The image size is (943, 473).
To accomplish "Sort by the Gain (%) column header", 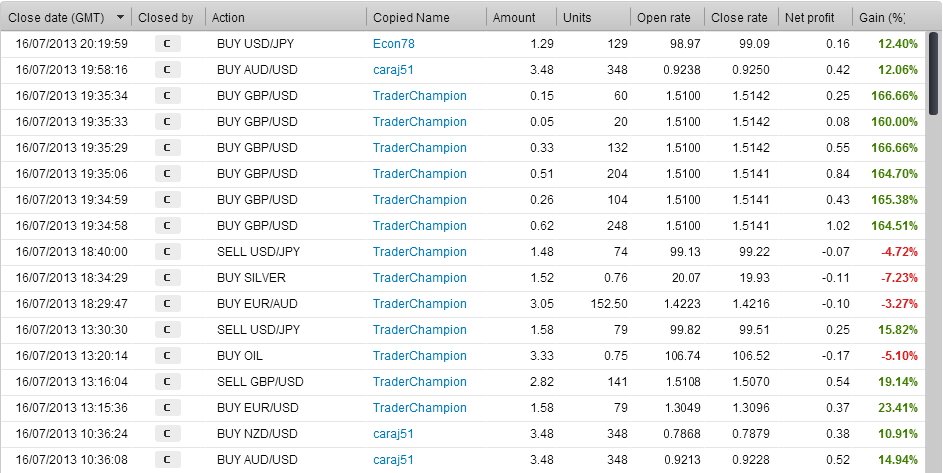I will tap(881, 17).
